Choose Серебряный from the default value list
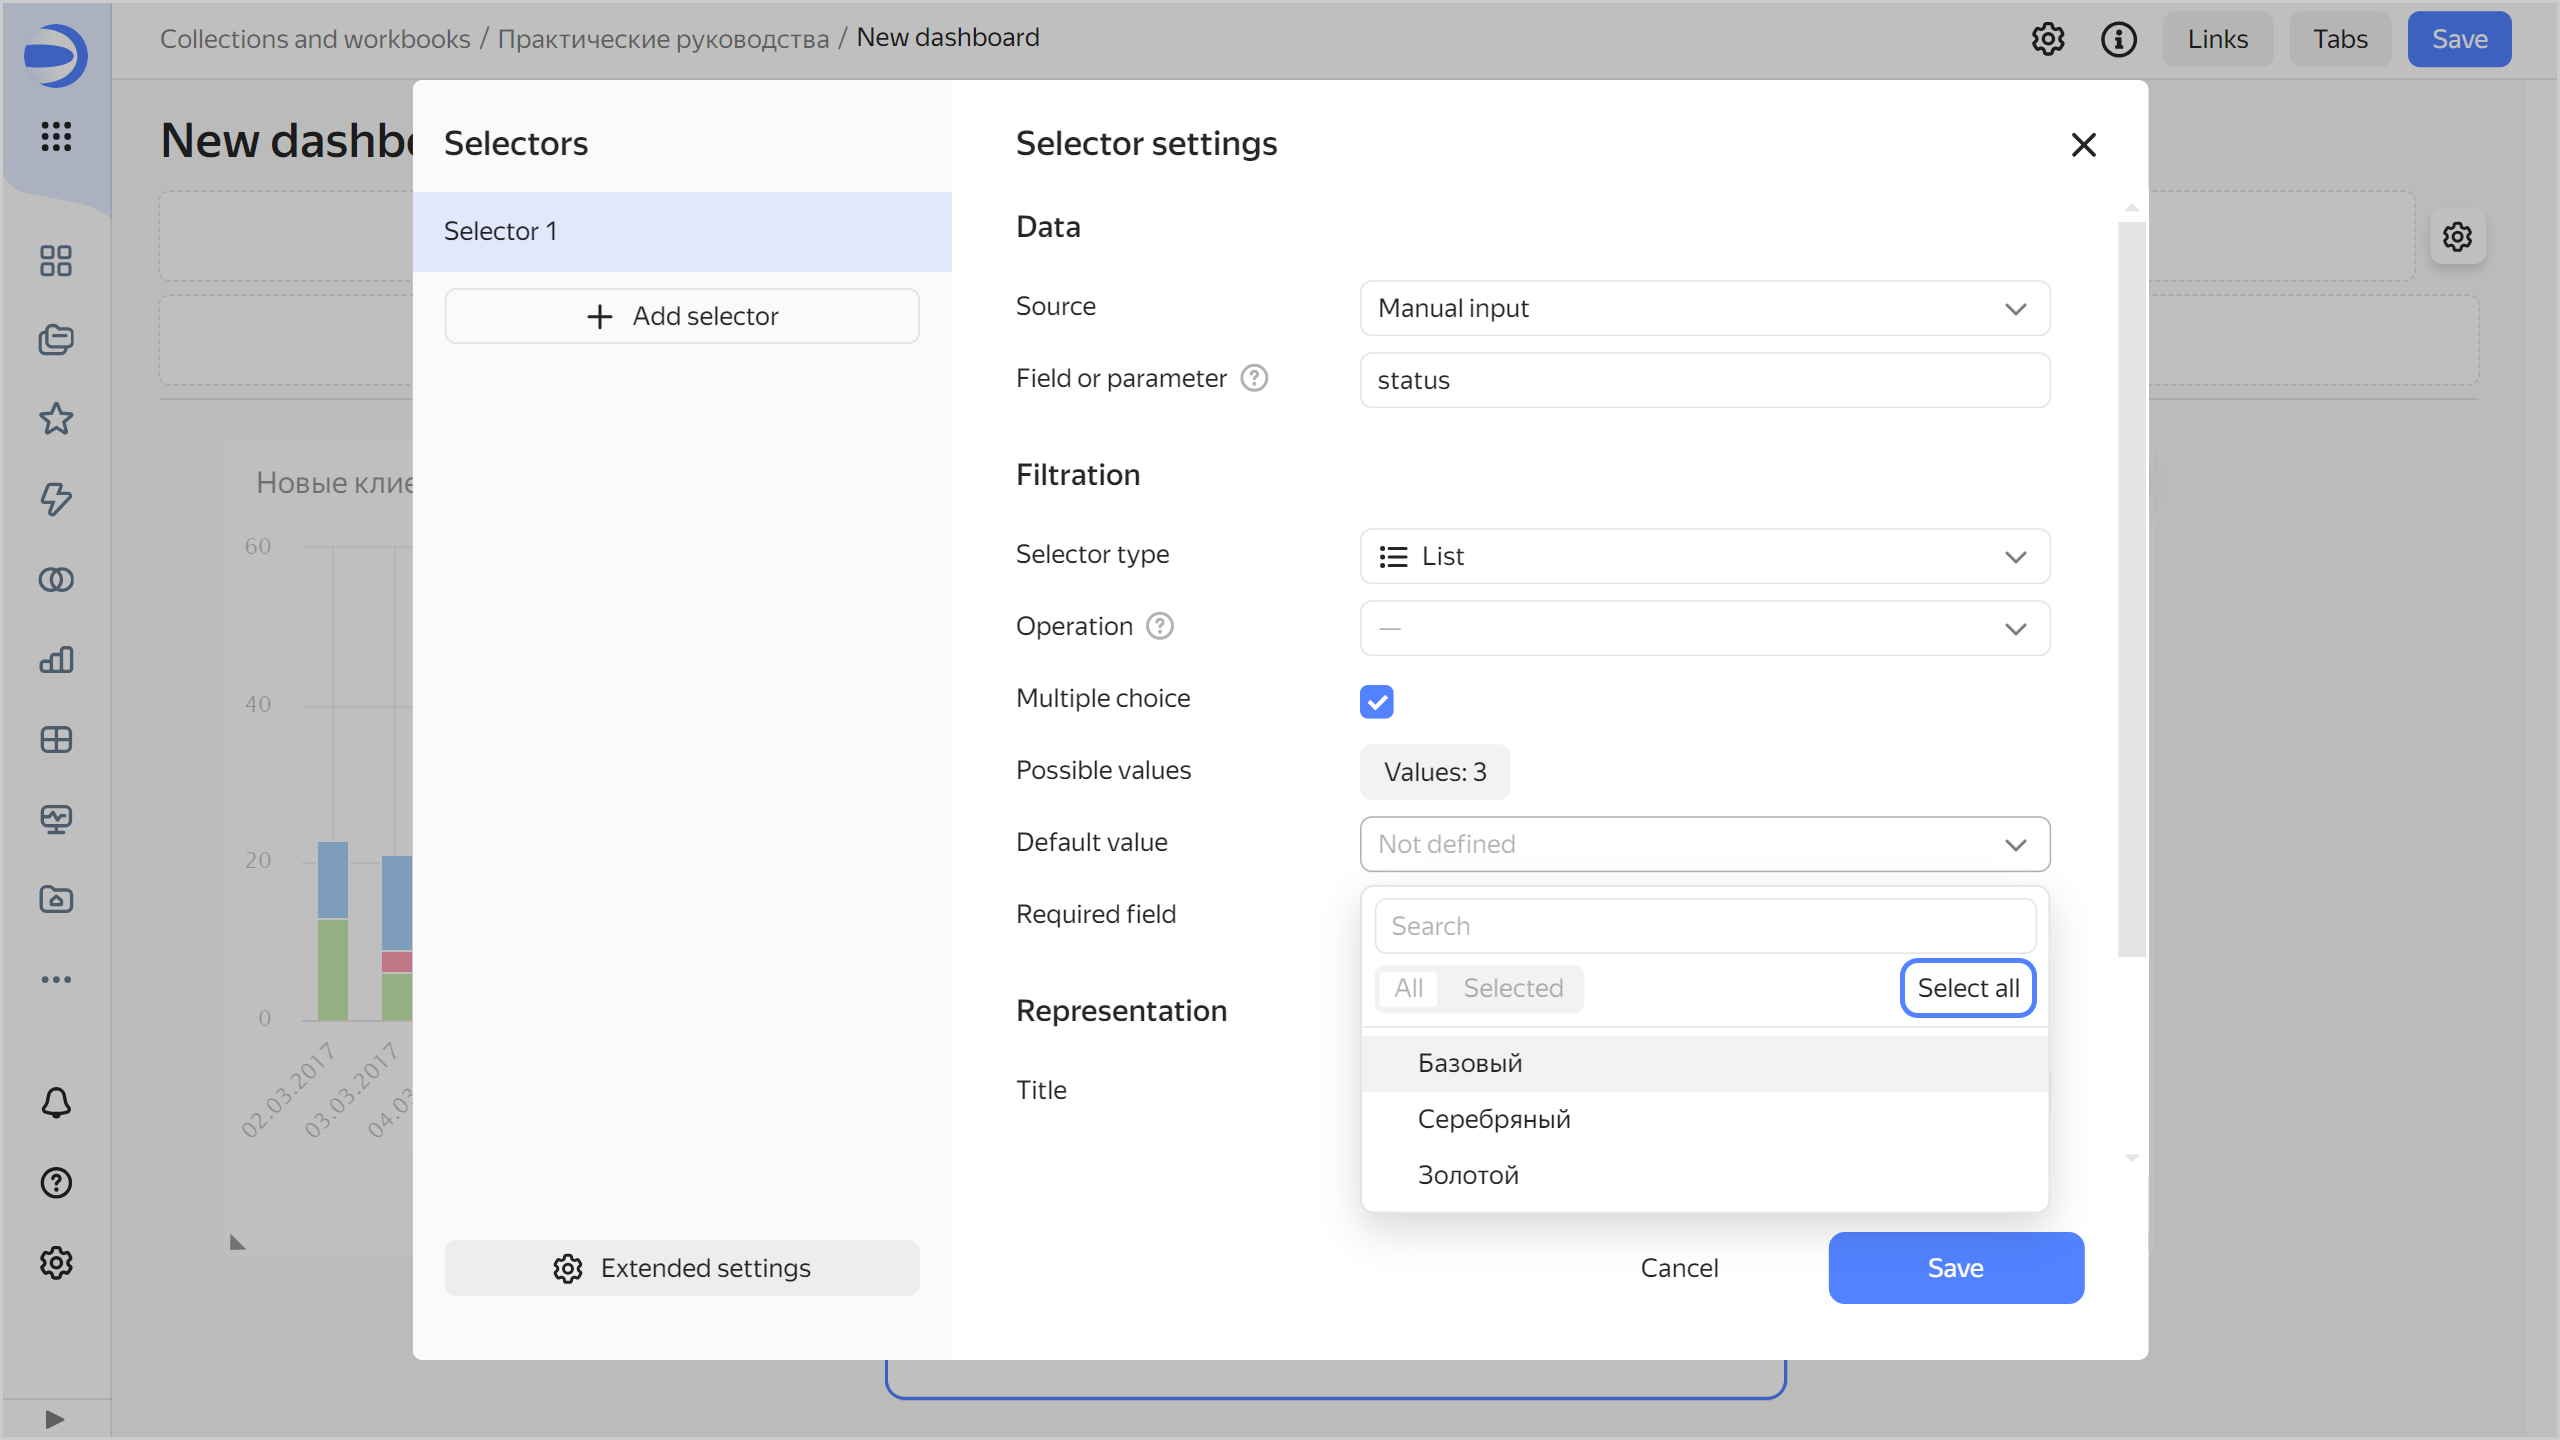The width and height of the screenshot is (2560, 1440). [x=1494, y=1119]
